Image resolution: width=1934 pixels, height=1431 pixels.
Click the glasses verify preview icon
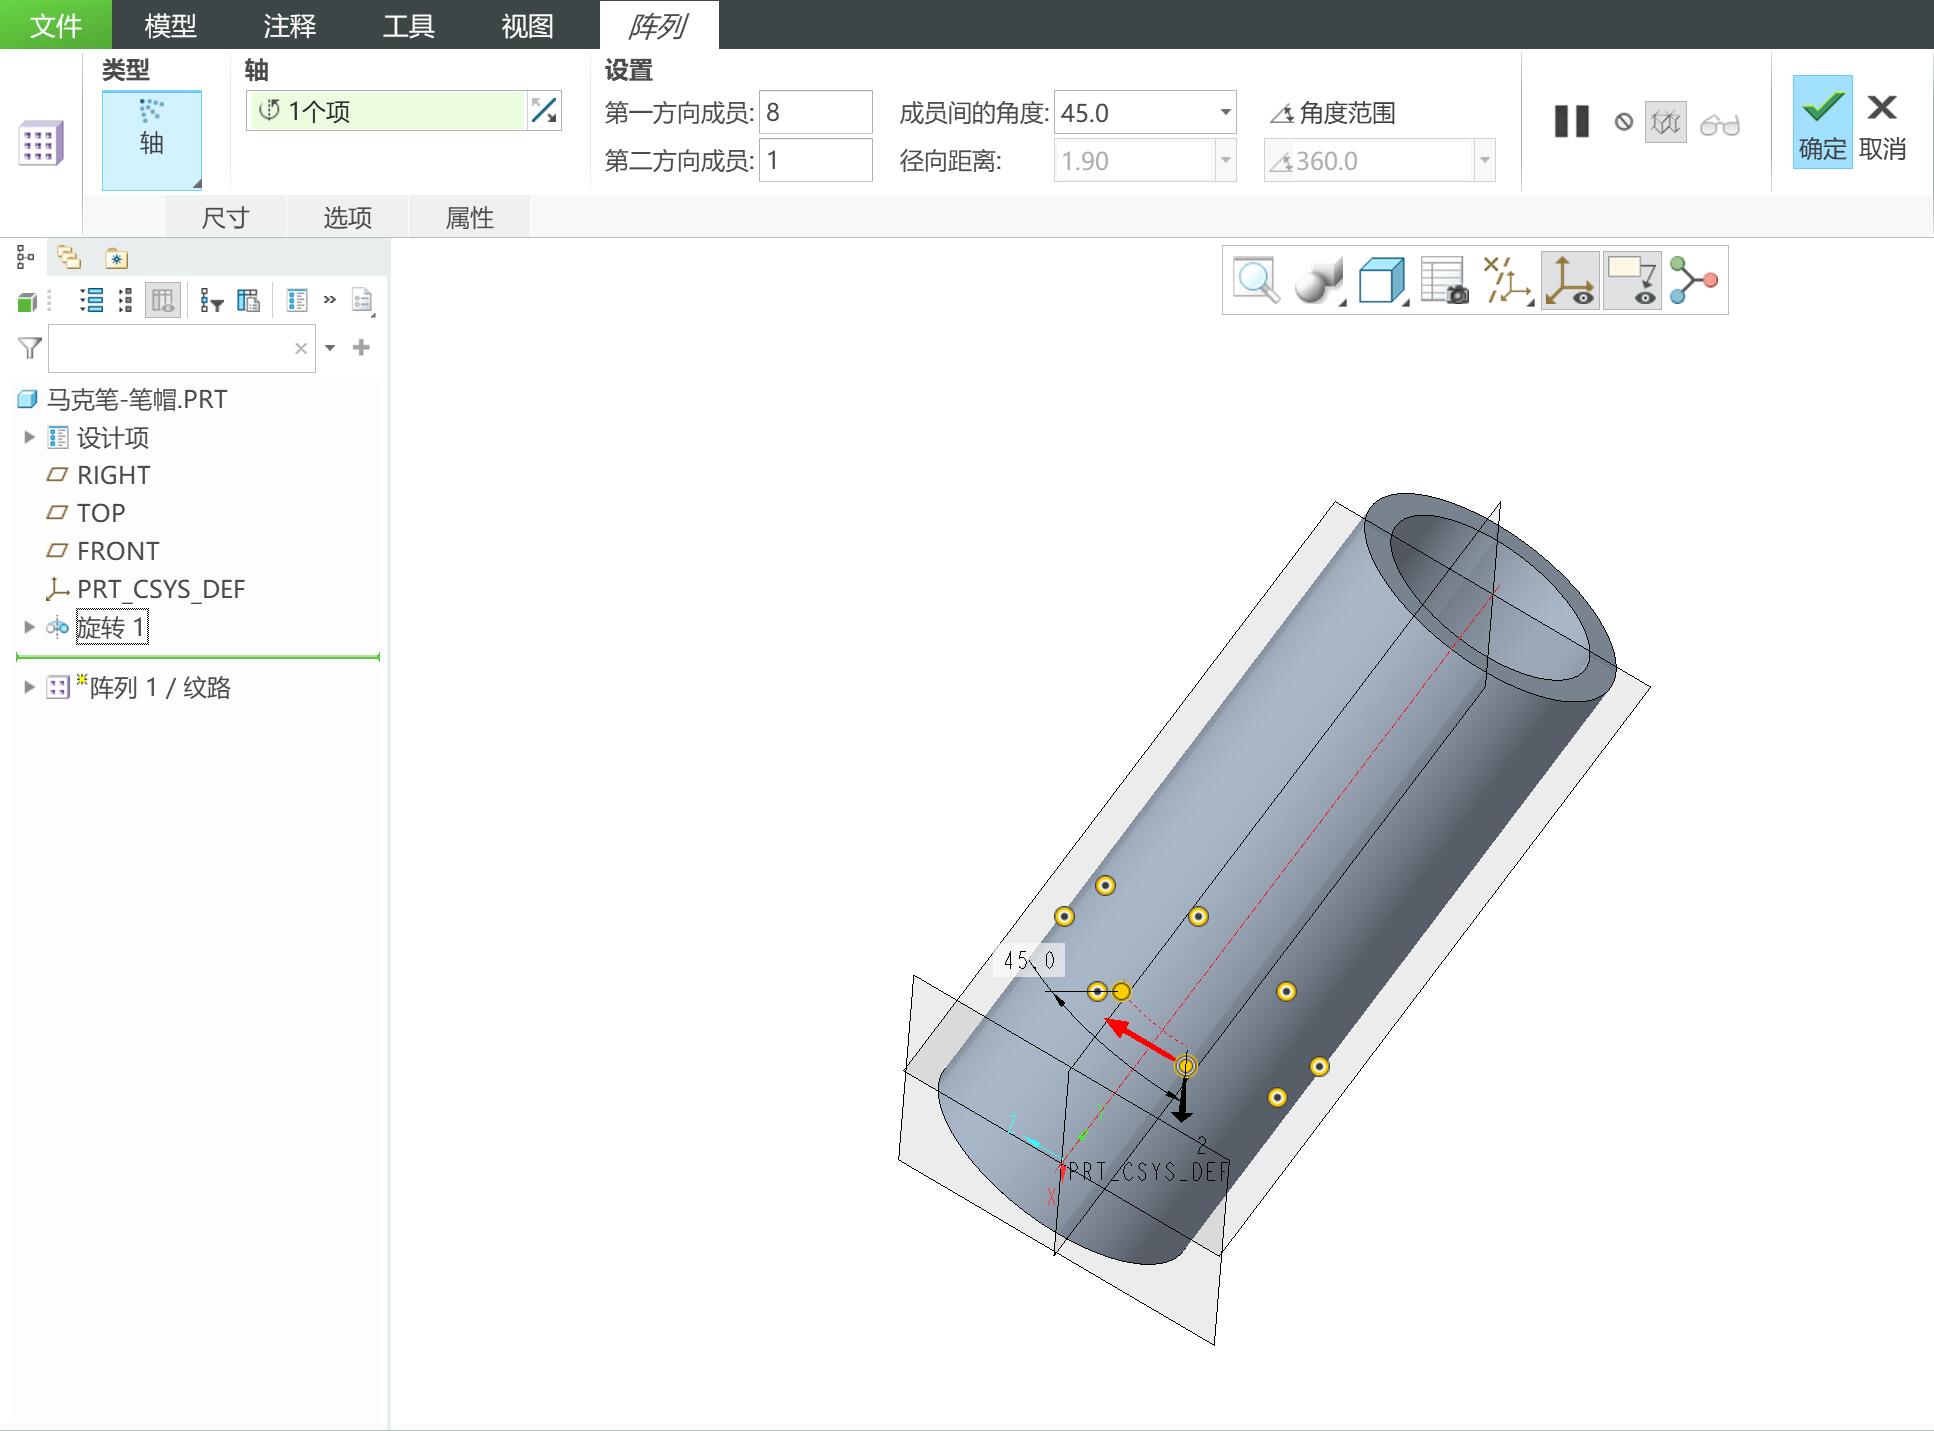[1719, 123]
